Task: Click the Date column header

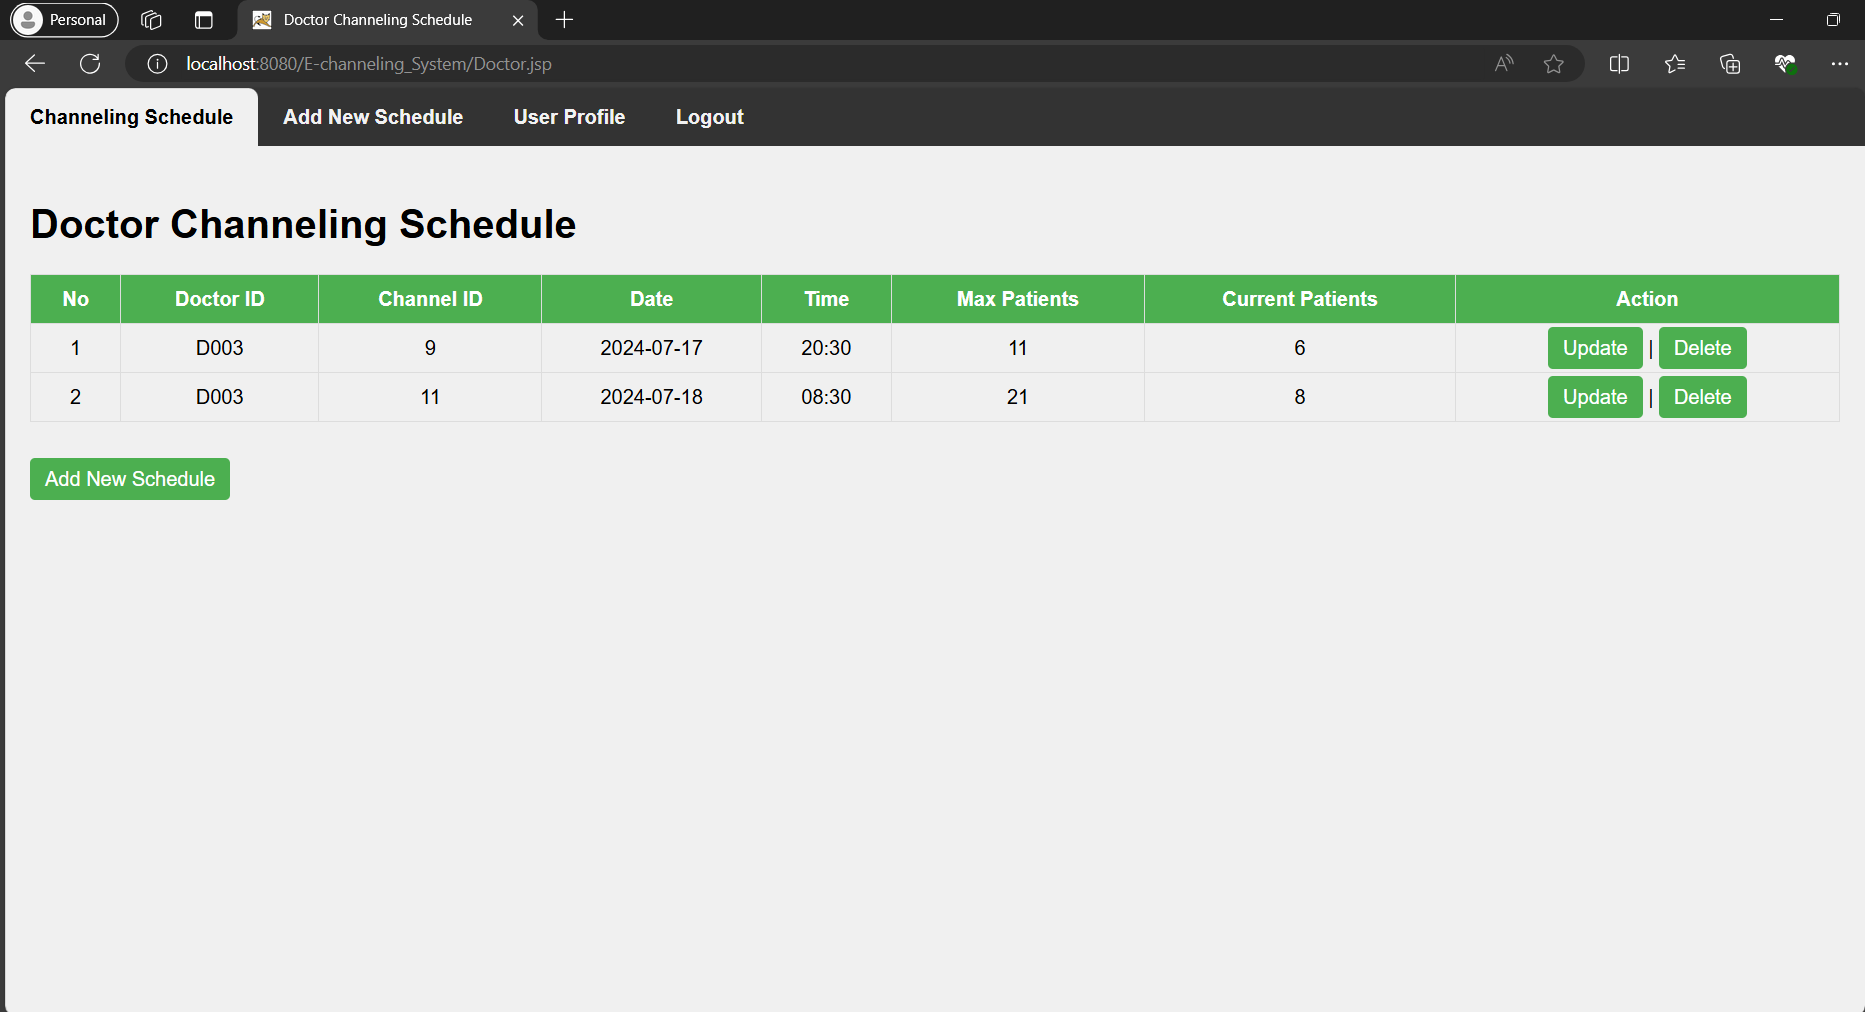Action: [651, 299]
